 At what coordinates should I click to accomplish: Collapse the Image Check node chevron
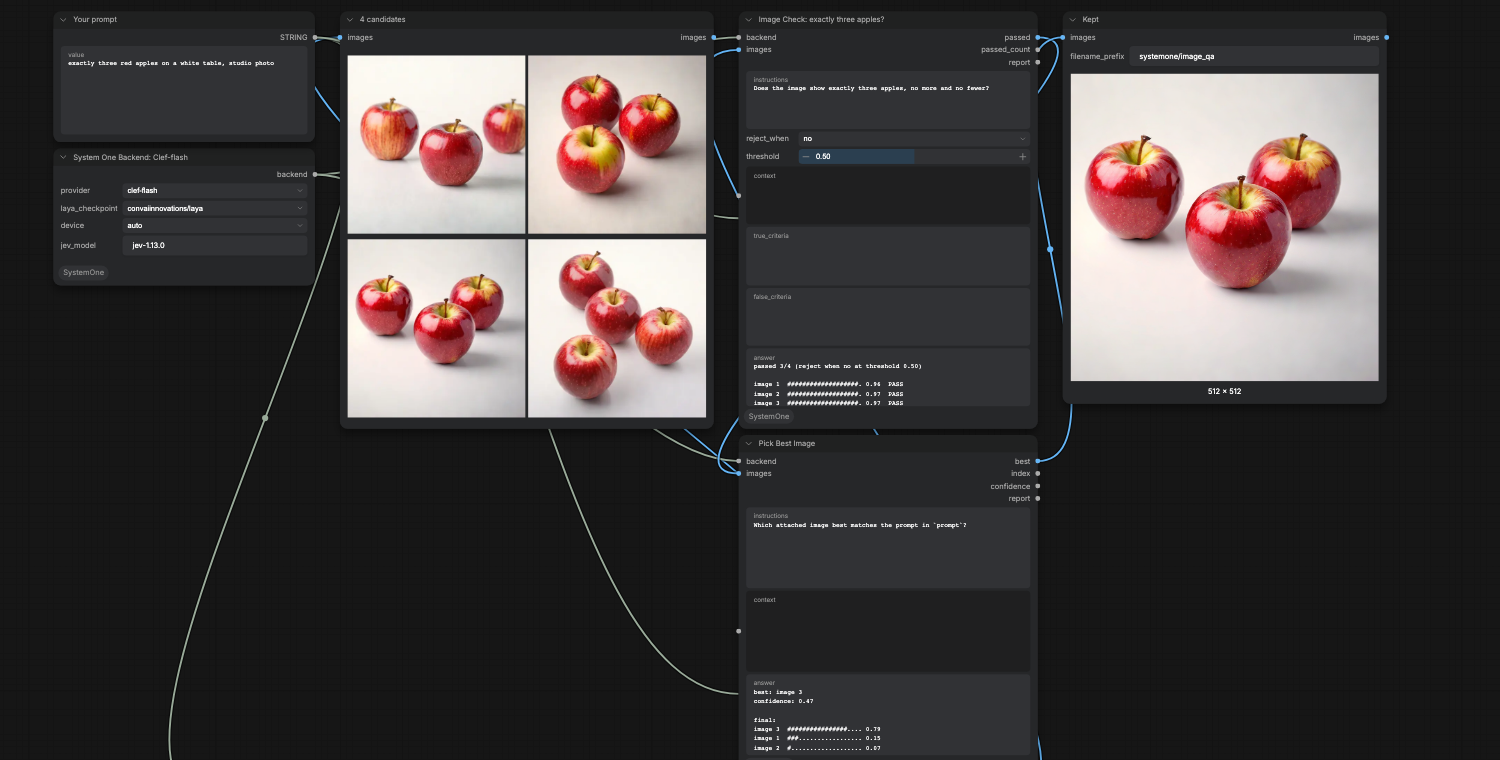748,19
